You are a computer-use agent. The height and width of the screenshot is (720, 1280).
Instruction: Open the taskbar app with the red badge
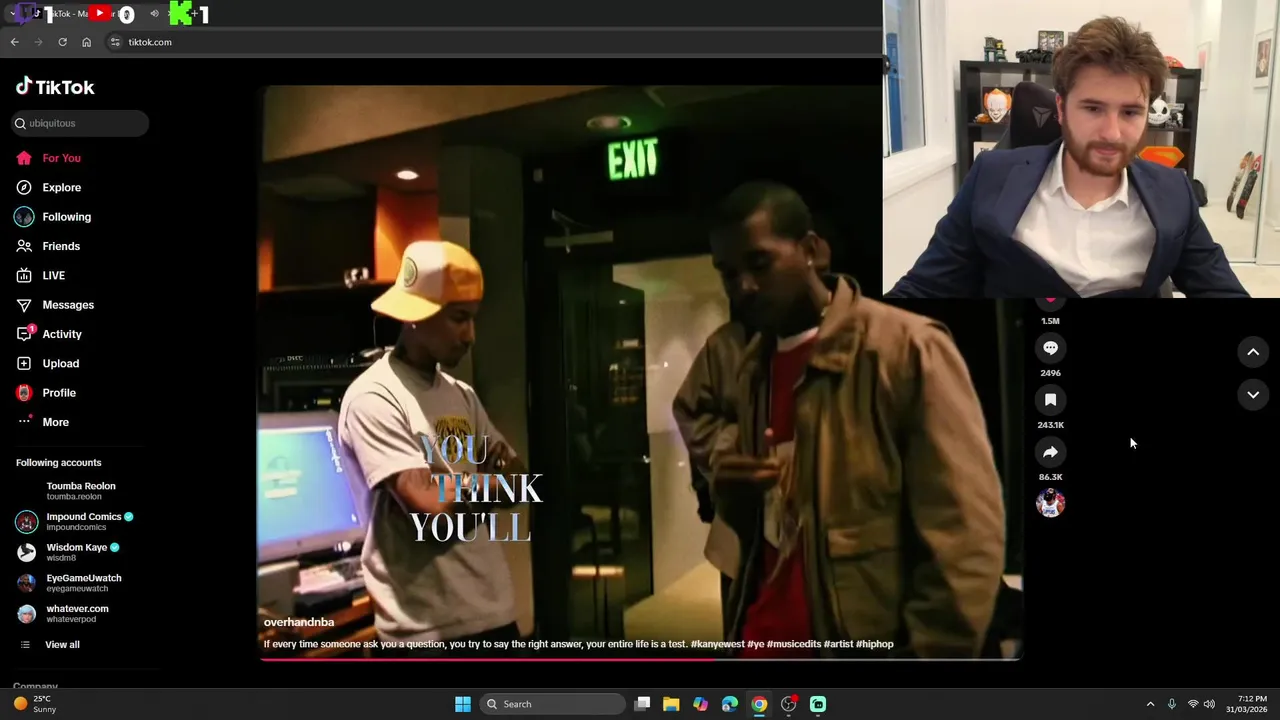point(789,704)
